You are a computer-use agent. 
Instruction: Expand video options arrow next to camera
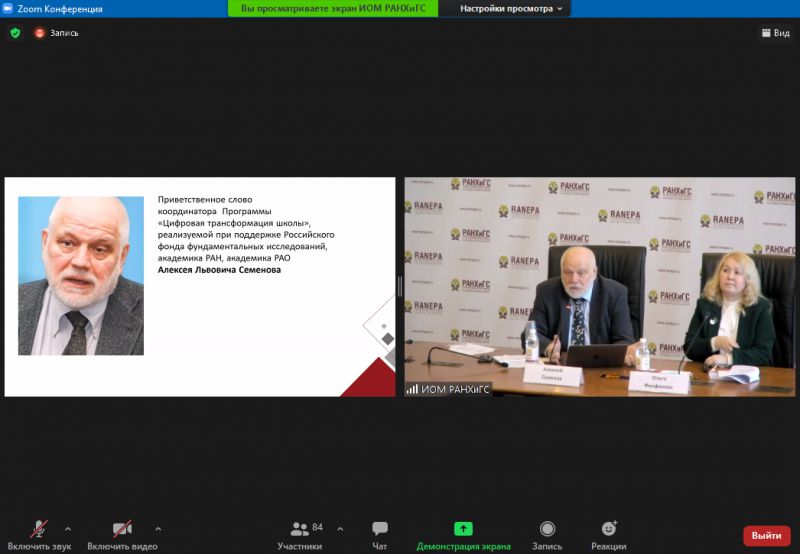coord(158,529)
